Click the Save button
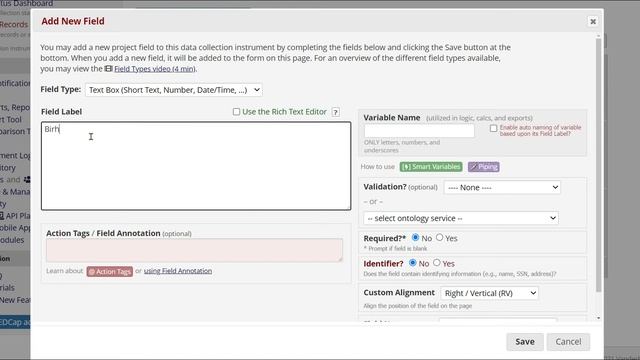This screenshot has height=360, width=640. tap(525, 342)
